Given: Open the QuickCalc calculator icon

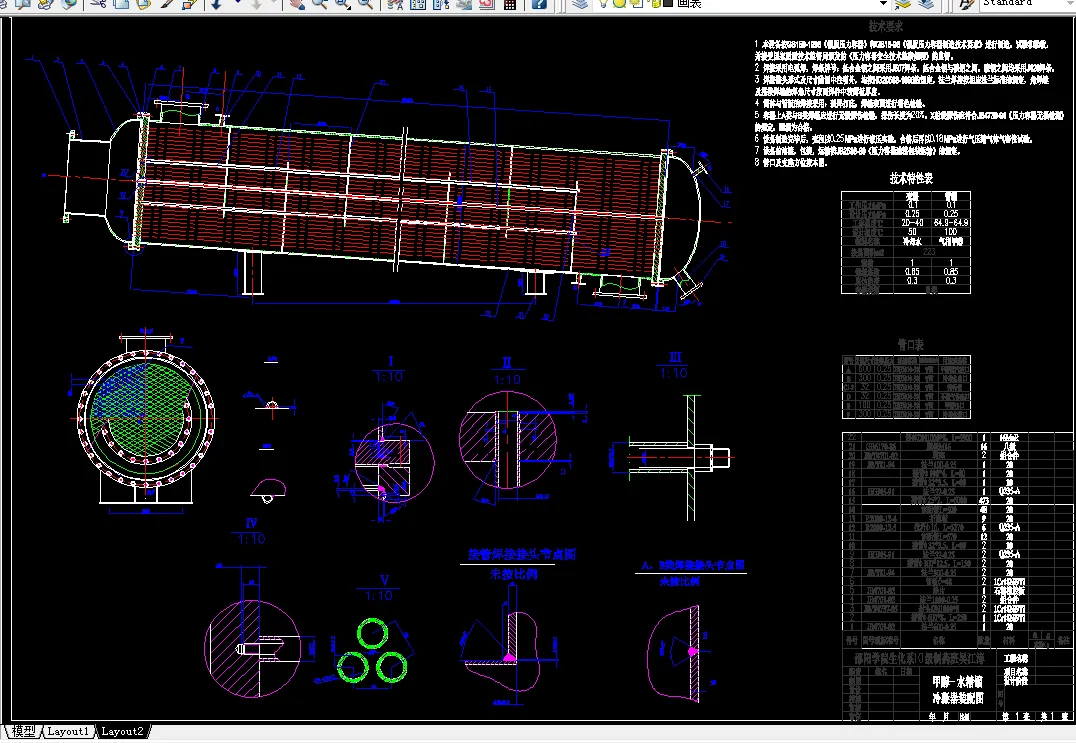Looking at the screenshot, I should pyautogui.click(x=510, y=3).
